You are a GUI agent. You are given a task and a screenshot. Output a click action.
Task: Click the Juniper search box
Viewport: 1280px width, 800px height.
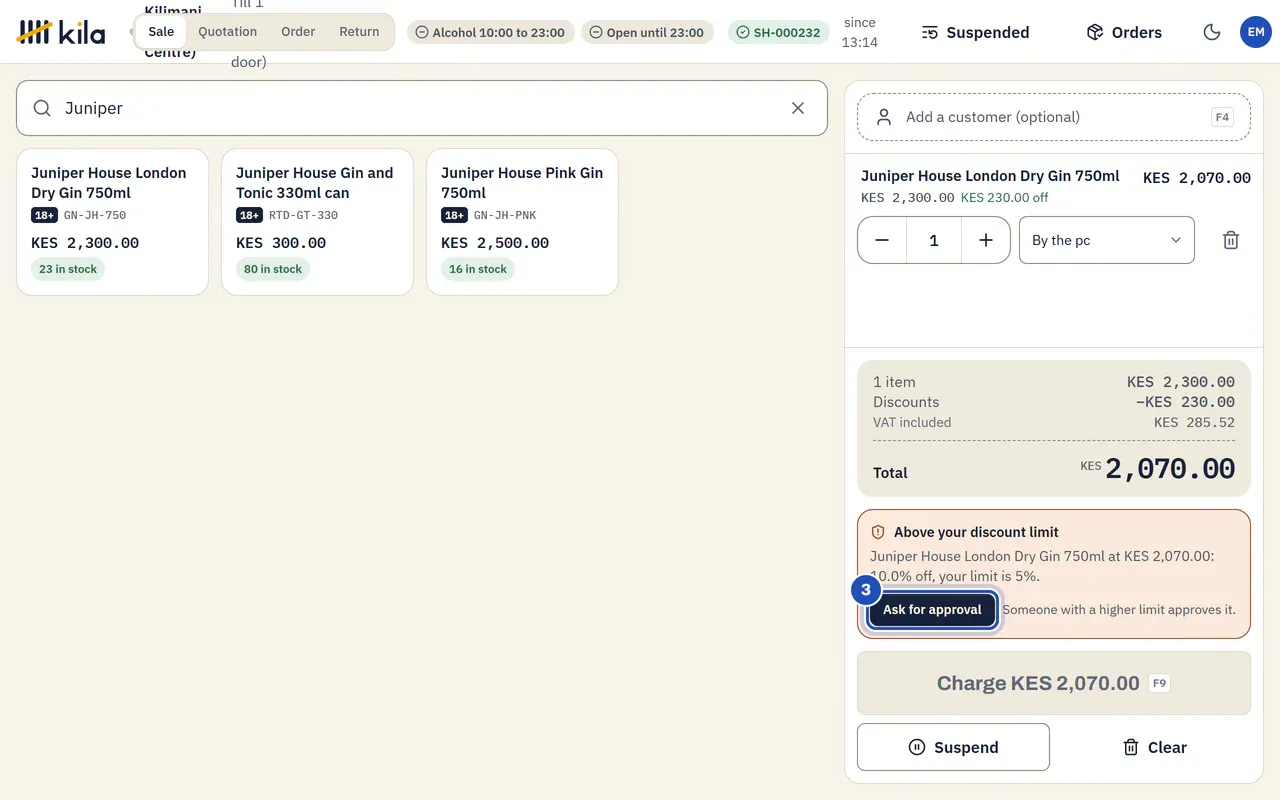tap(422, 108)
